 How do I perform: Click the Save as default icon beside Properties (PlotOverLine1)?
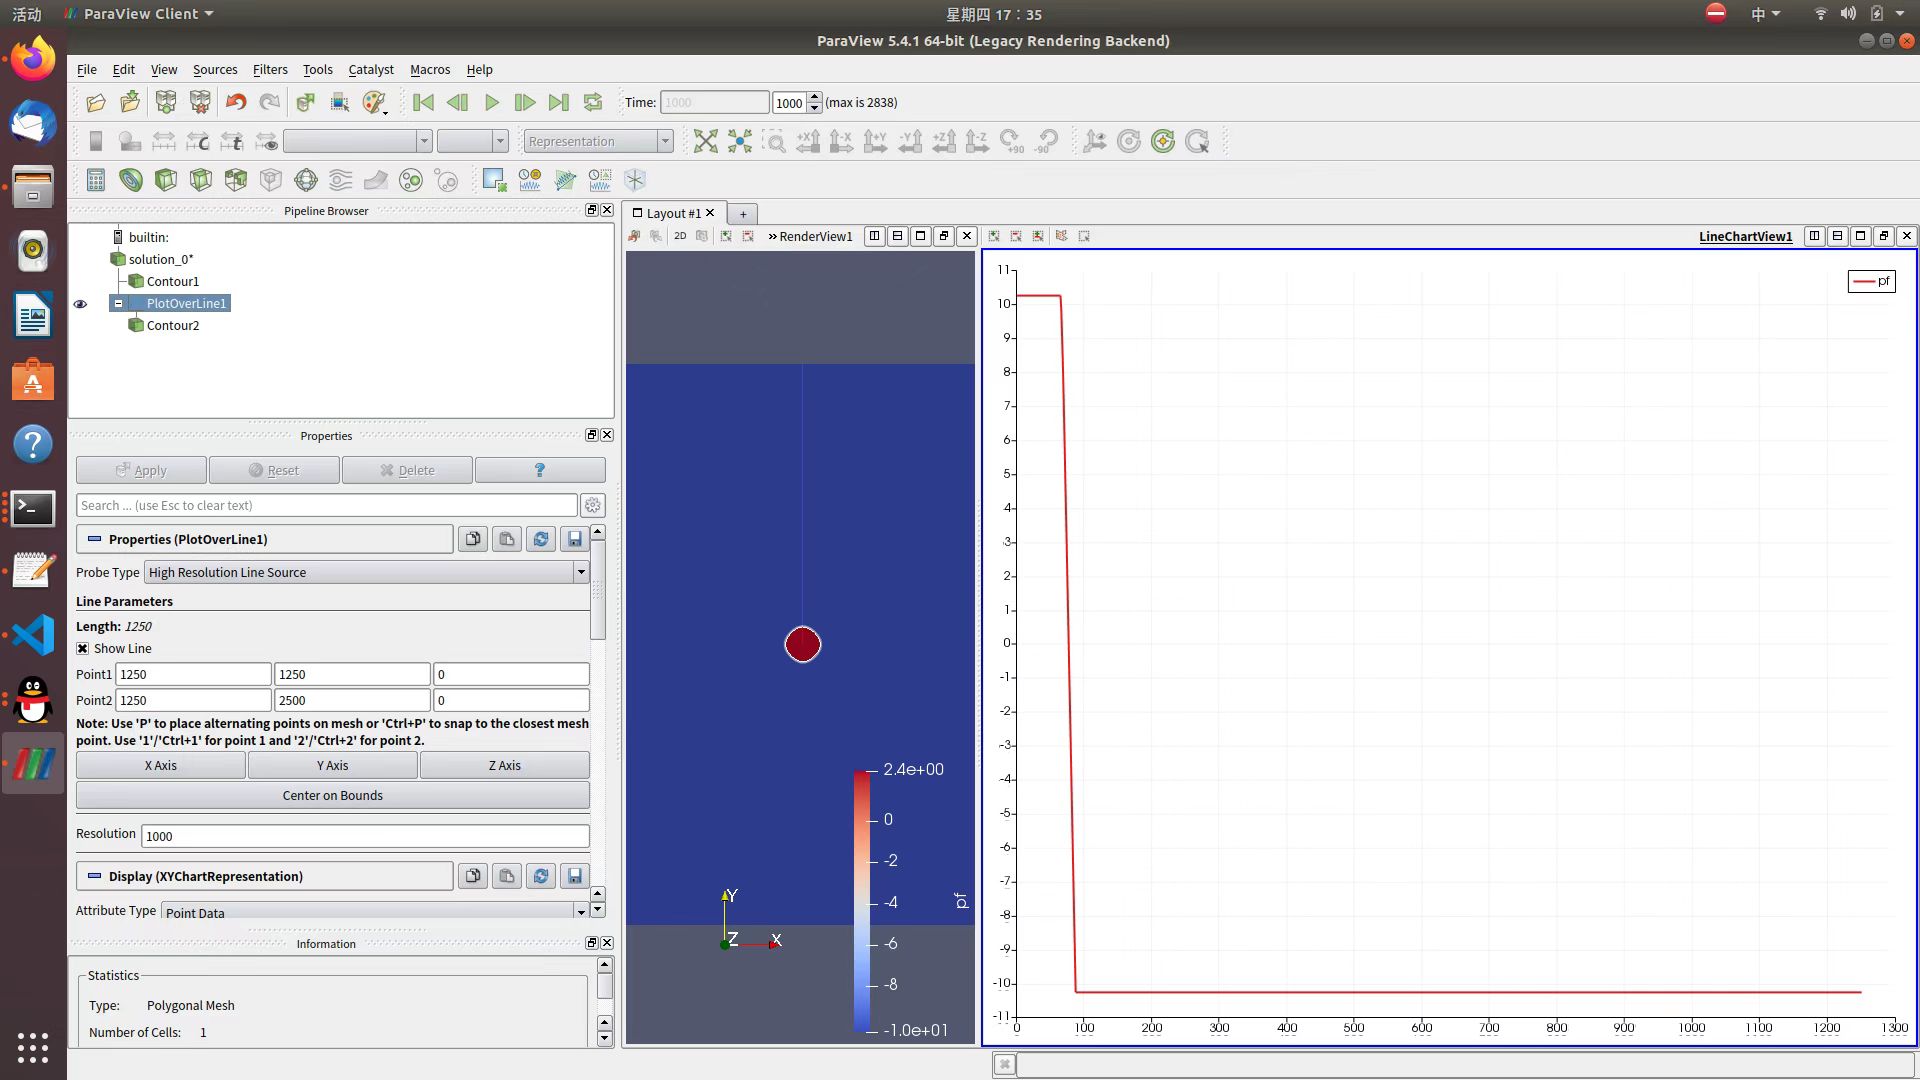(575, 539)
